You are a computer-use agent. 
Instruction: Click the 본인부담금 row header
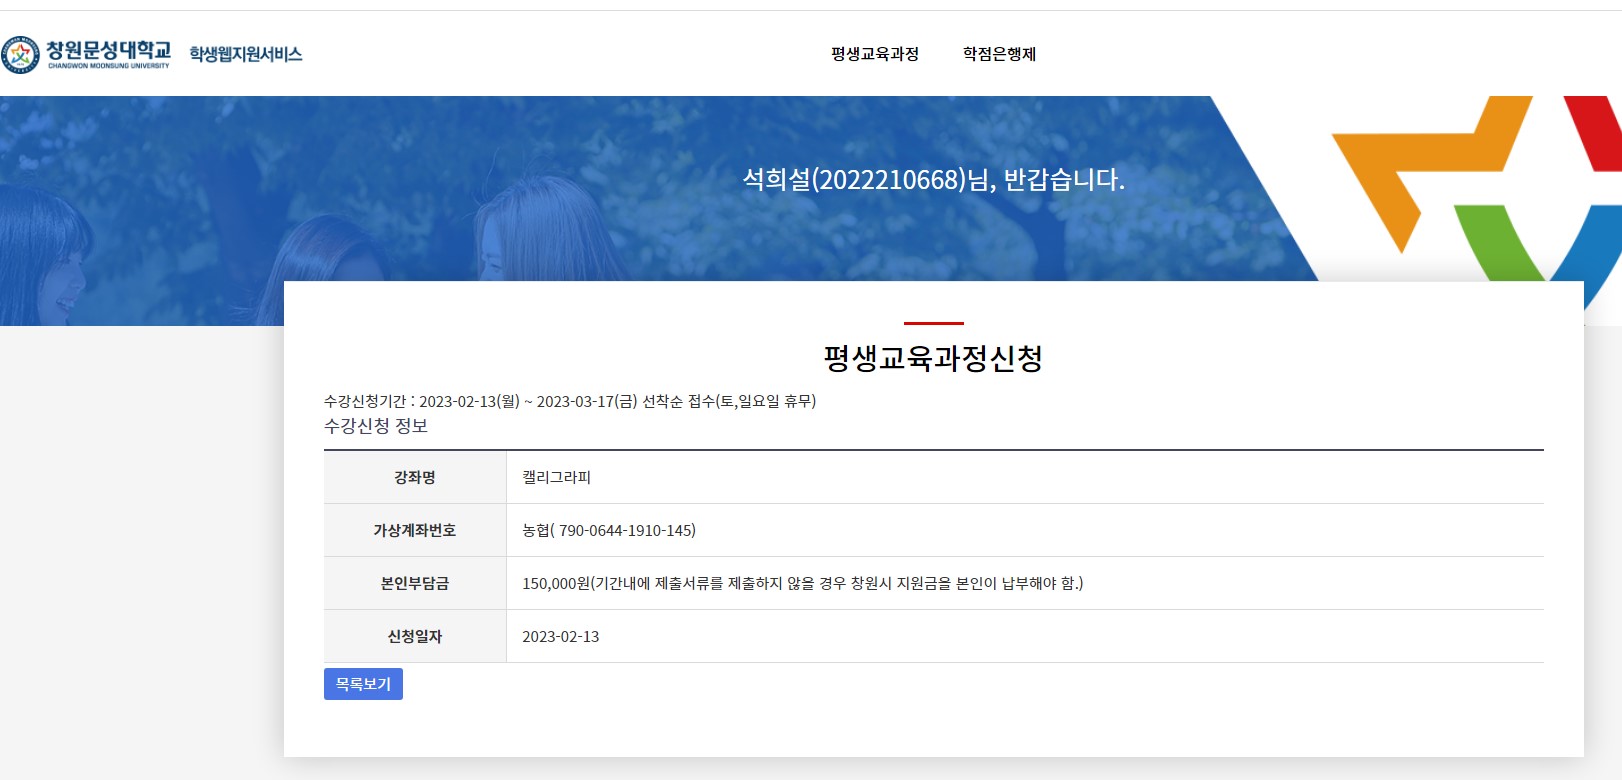[415, 583]
